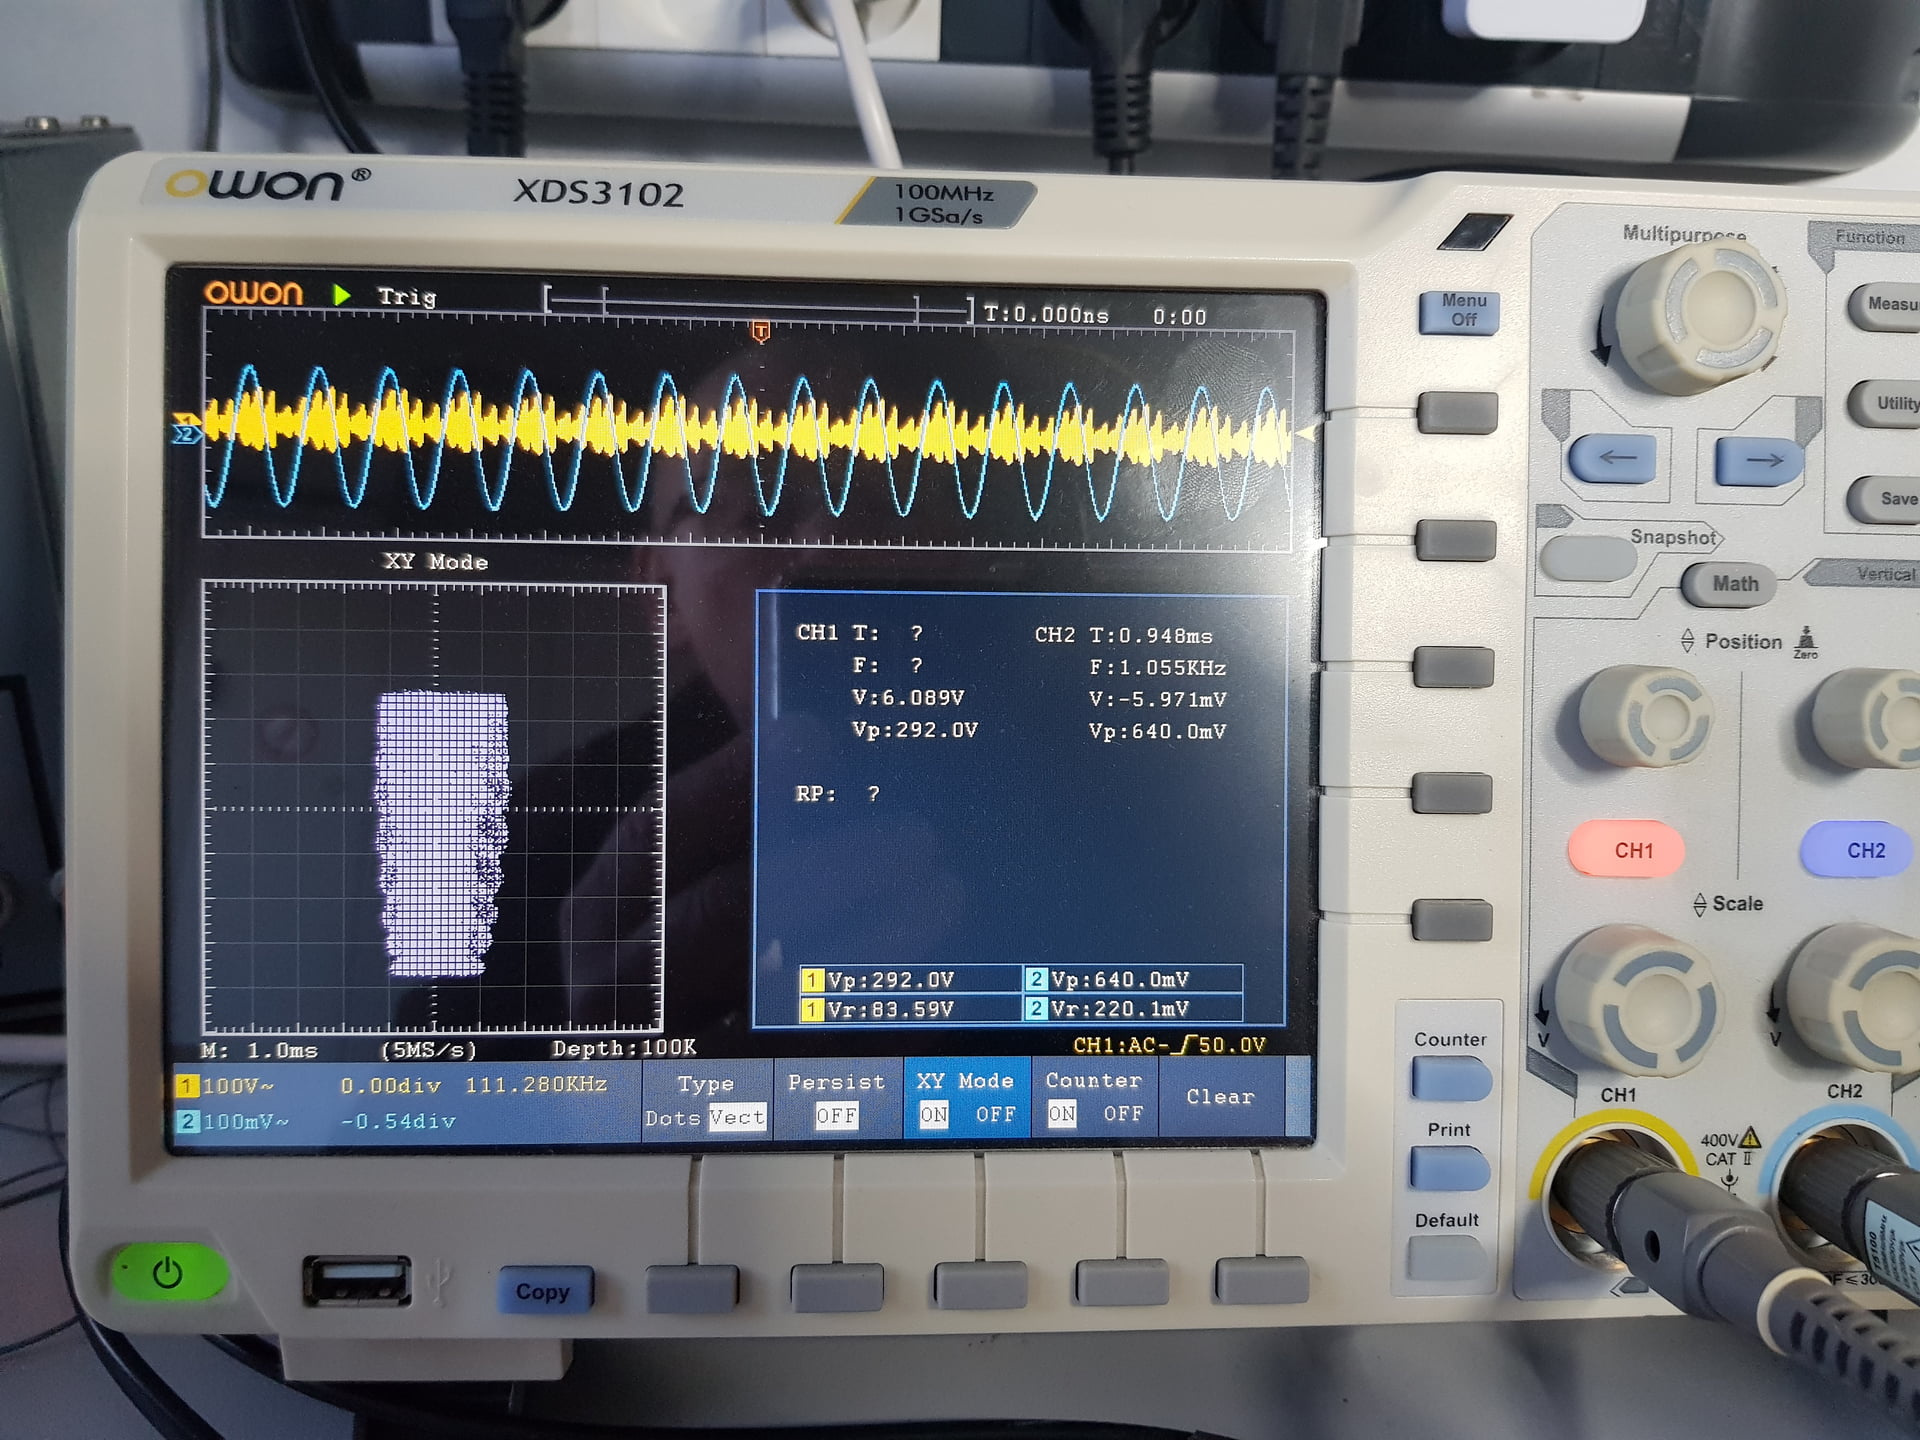Click the CH1 100V scale indicator
This screenshot has width=1920, height=1440.
click(227, 1086)
